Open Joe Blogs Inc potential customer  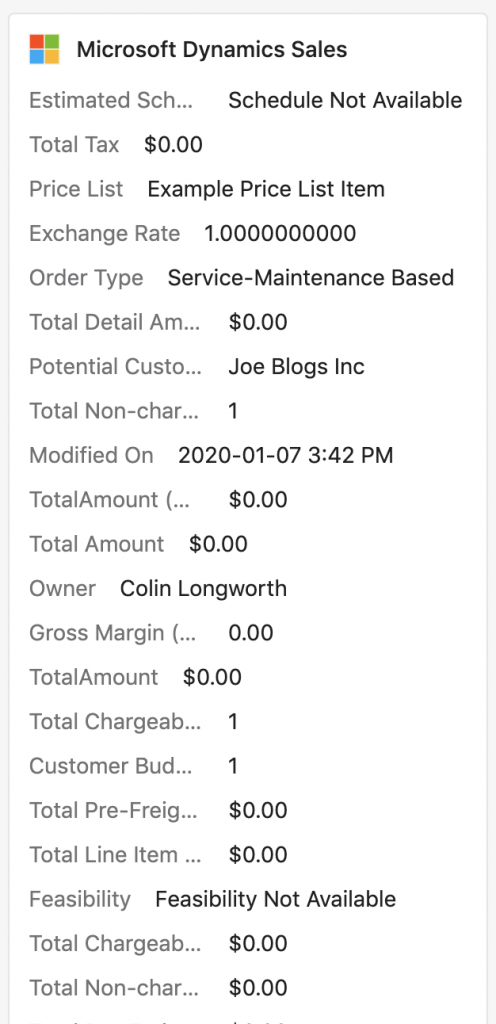point(296,366)
